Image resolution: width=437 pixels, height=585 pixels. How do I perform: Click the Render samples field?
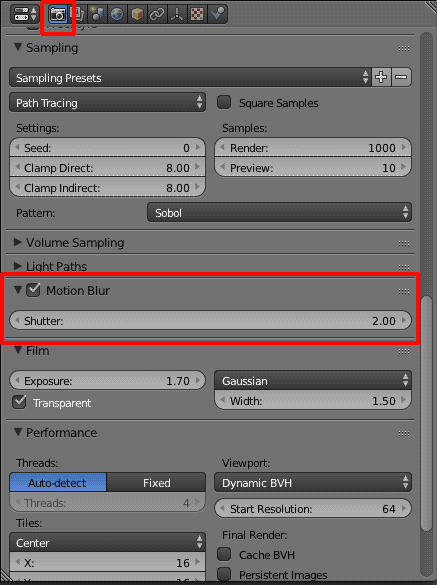coord(313,148)
